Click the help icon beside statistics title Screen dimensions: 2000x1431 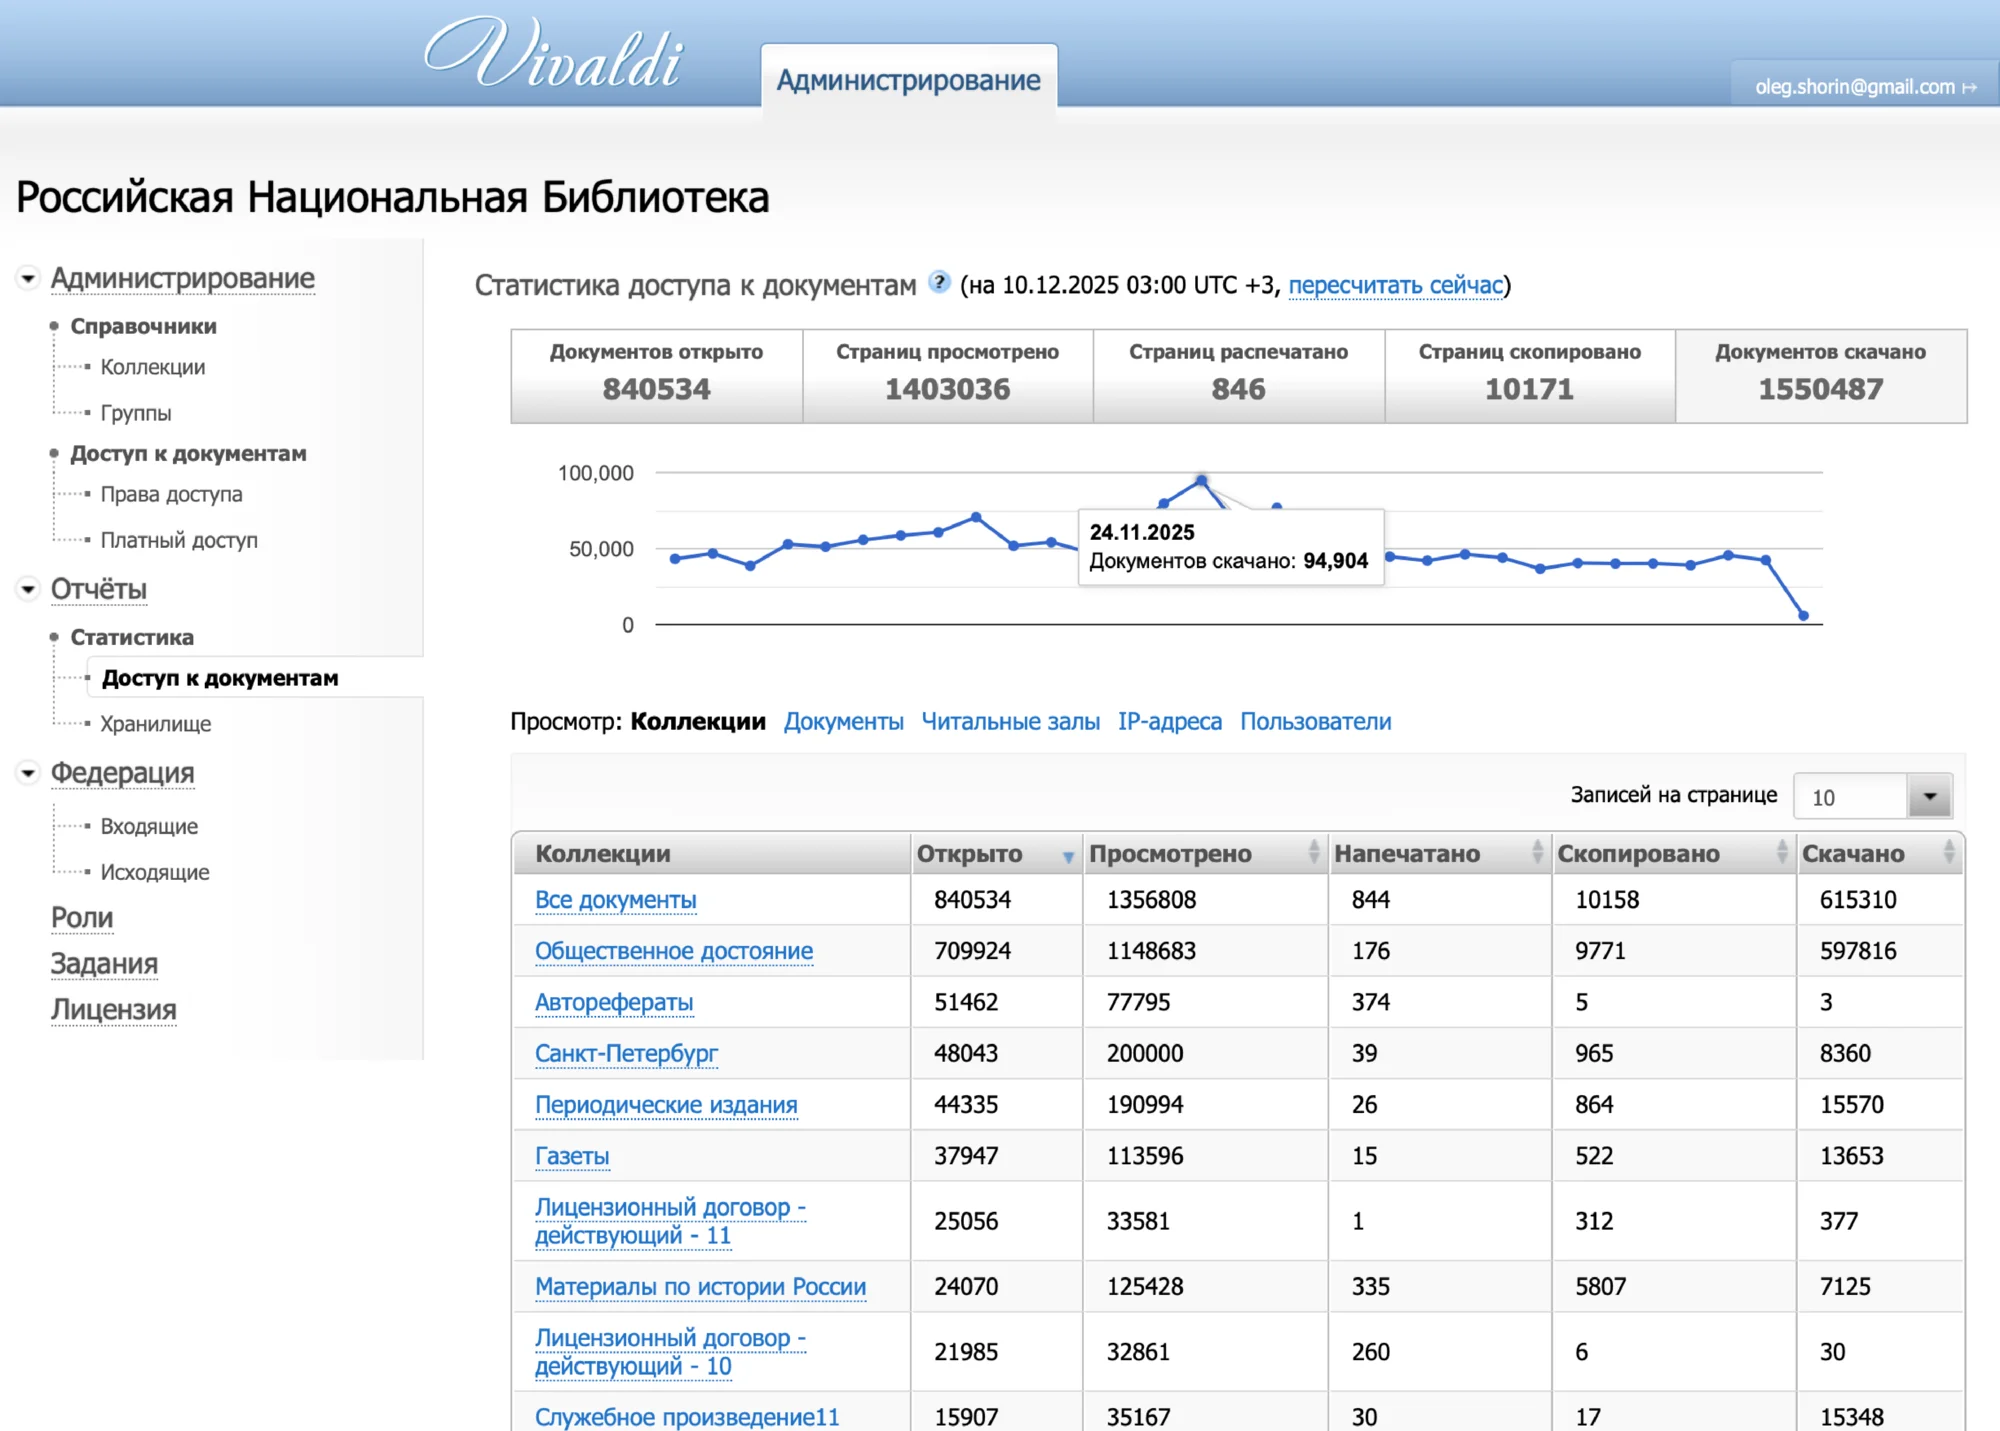coord(938,284)
